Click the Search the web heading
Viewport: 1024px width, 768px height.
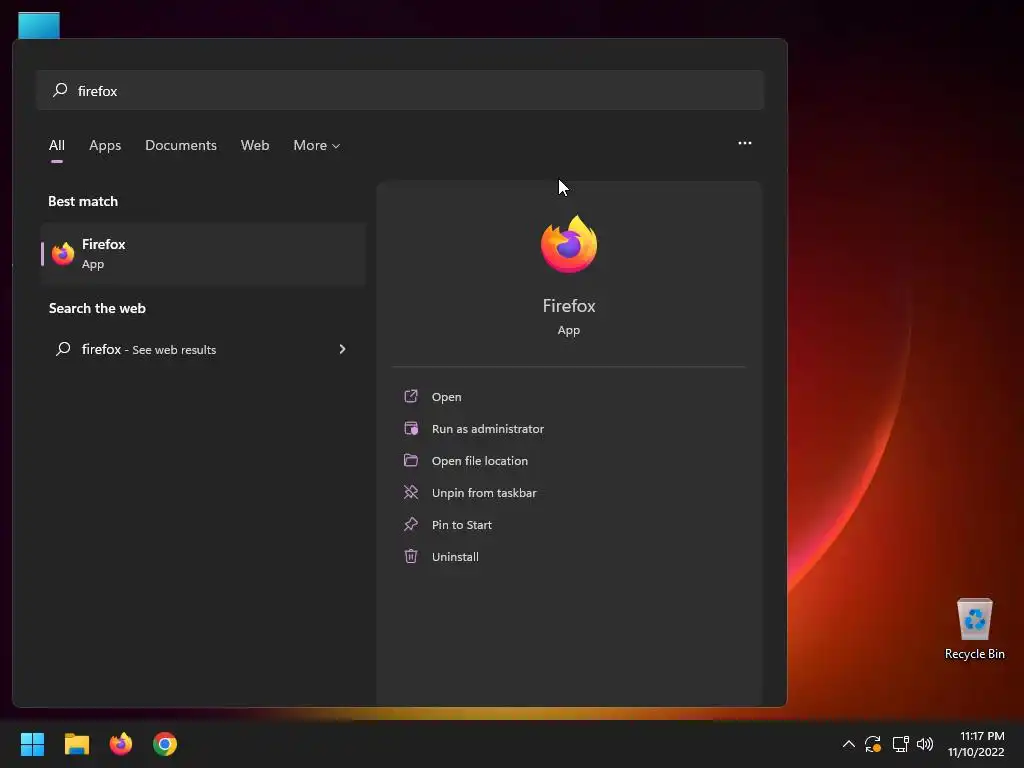(x=97, y=308)
